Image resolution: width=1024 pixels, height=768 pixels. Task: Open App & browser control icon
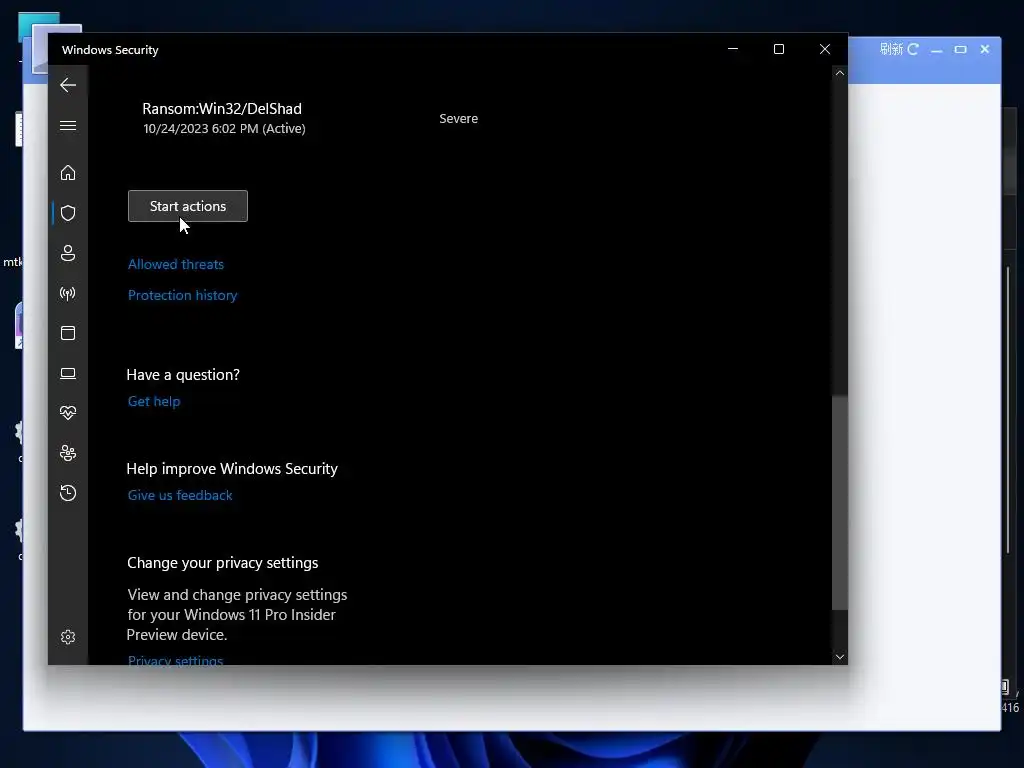pyautogui.click(x=68, y=333)
